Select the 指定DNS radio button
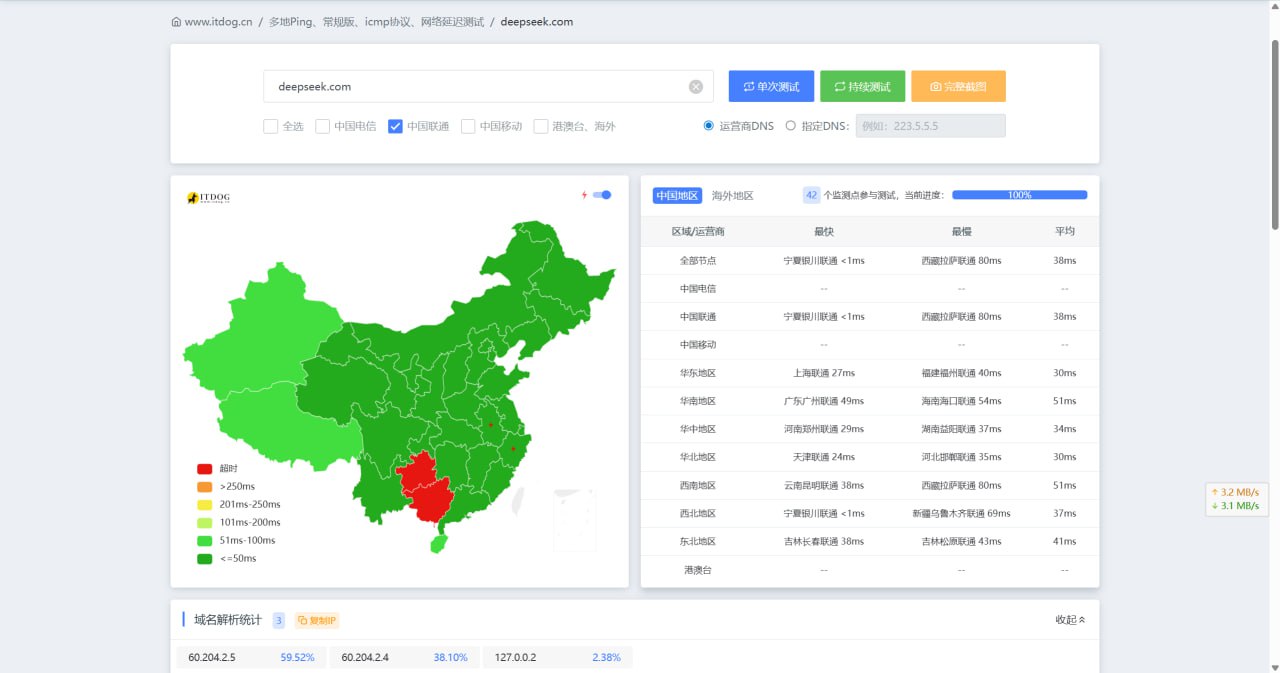1280x673 pixels. point(791,126)
